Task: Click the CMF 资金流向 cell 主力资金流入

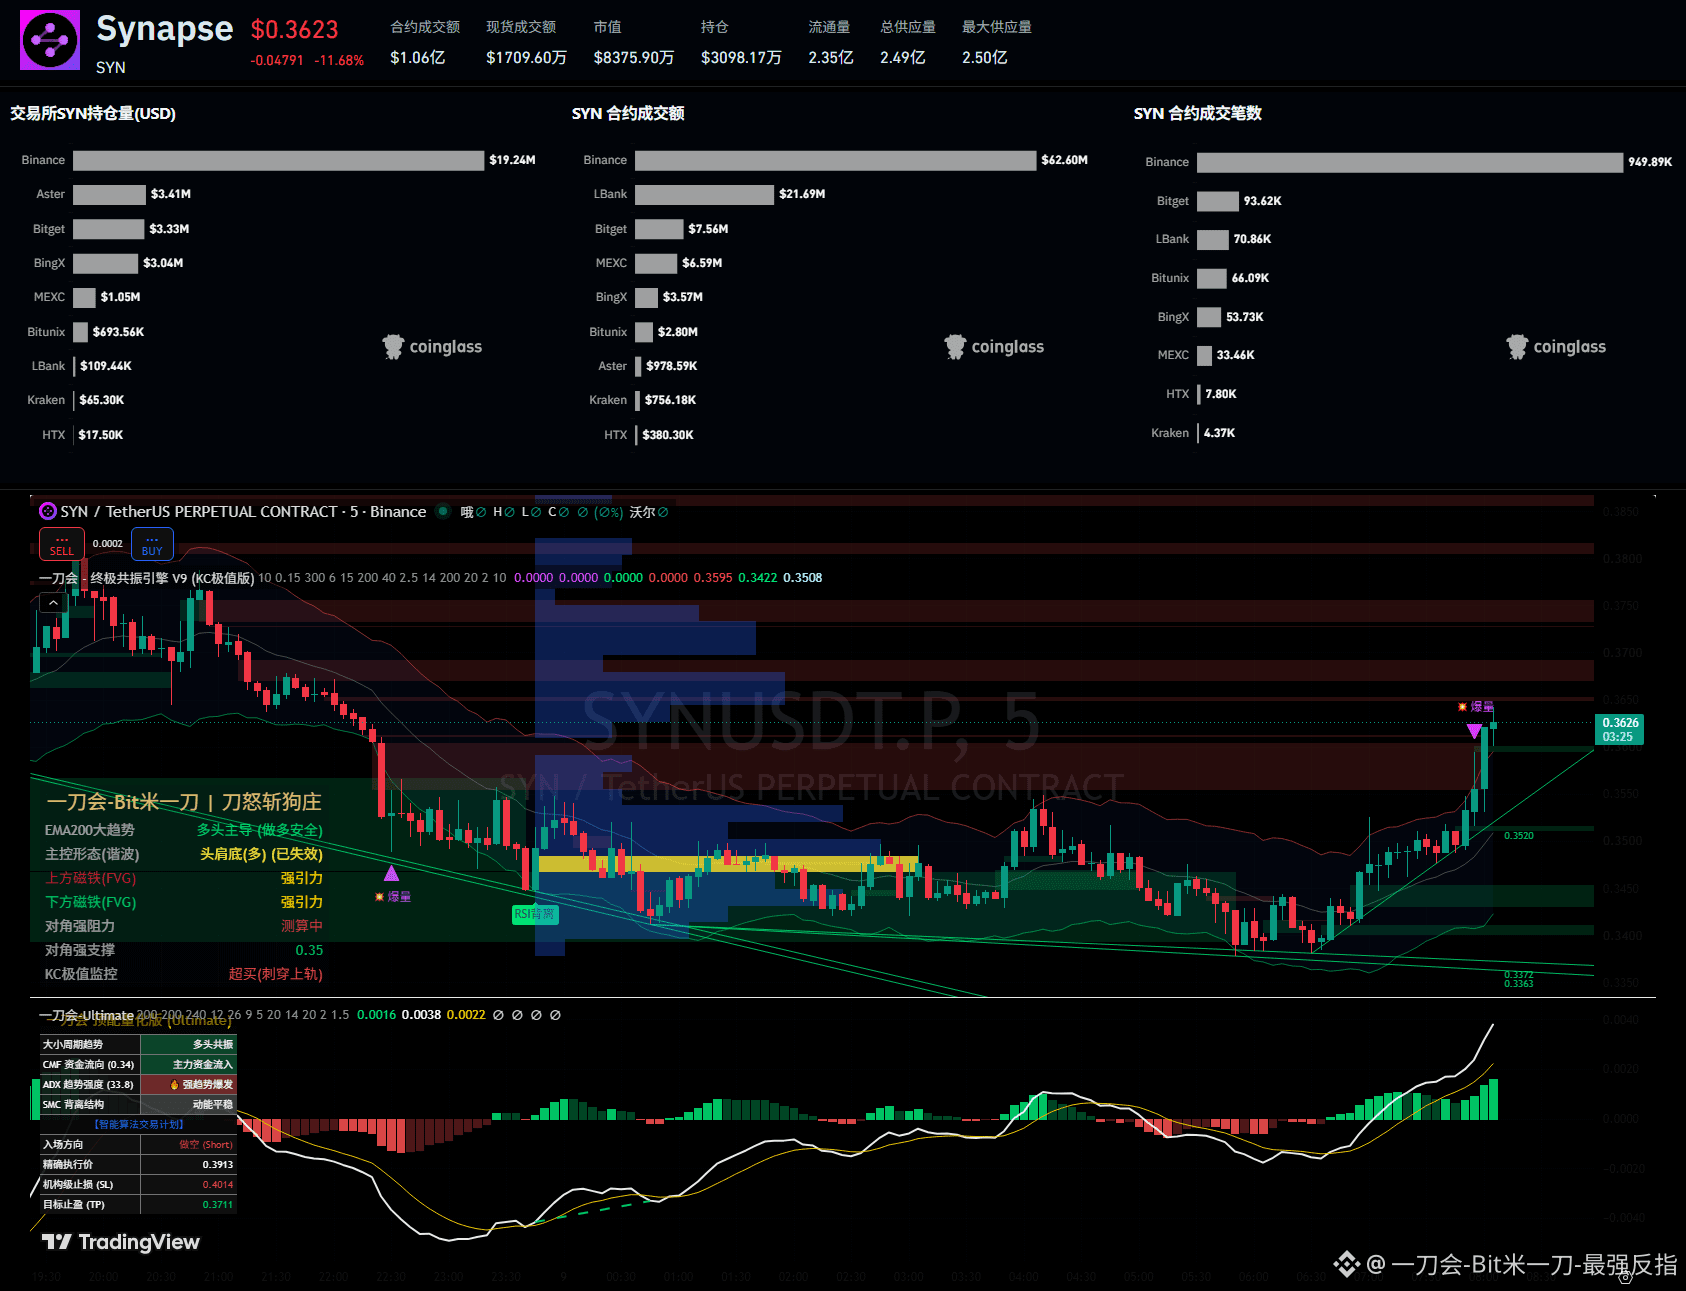Action: point(188,1064)
